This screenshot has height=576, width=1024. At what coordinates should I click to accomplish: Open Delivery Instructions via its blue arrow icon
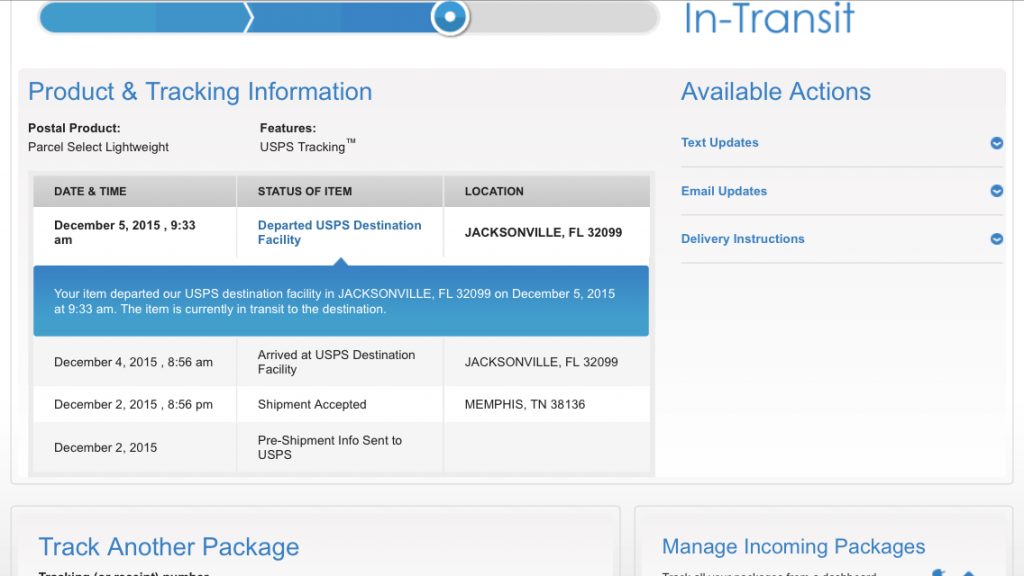click(996, 239)
